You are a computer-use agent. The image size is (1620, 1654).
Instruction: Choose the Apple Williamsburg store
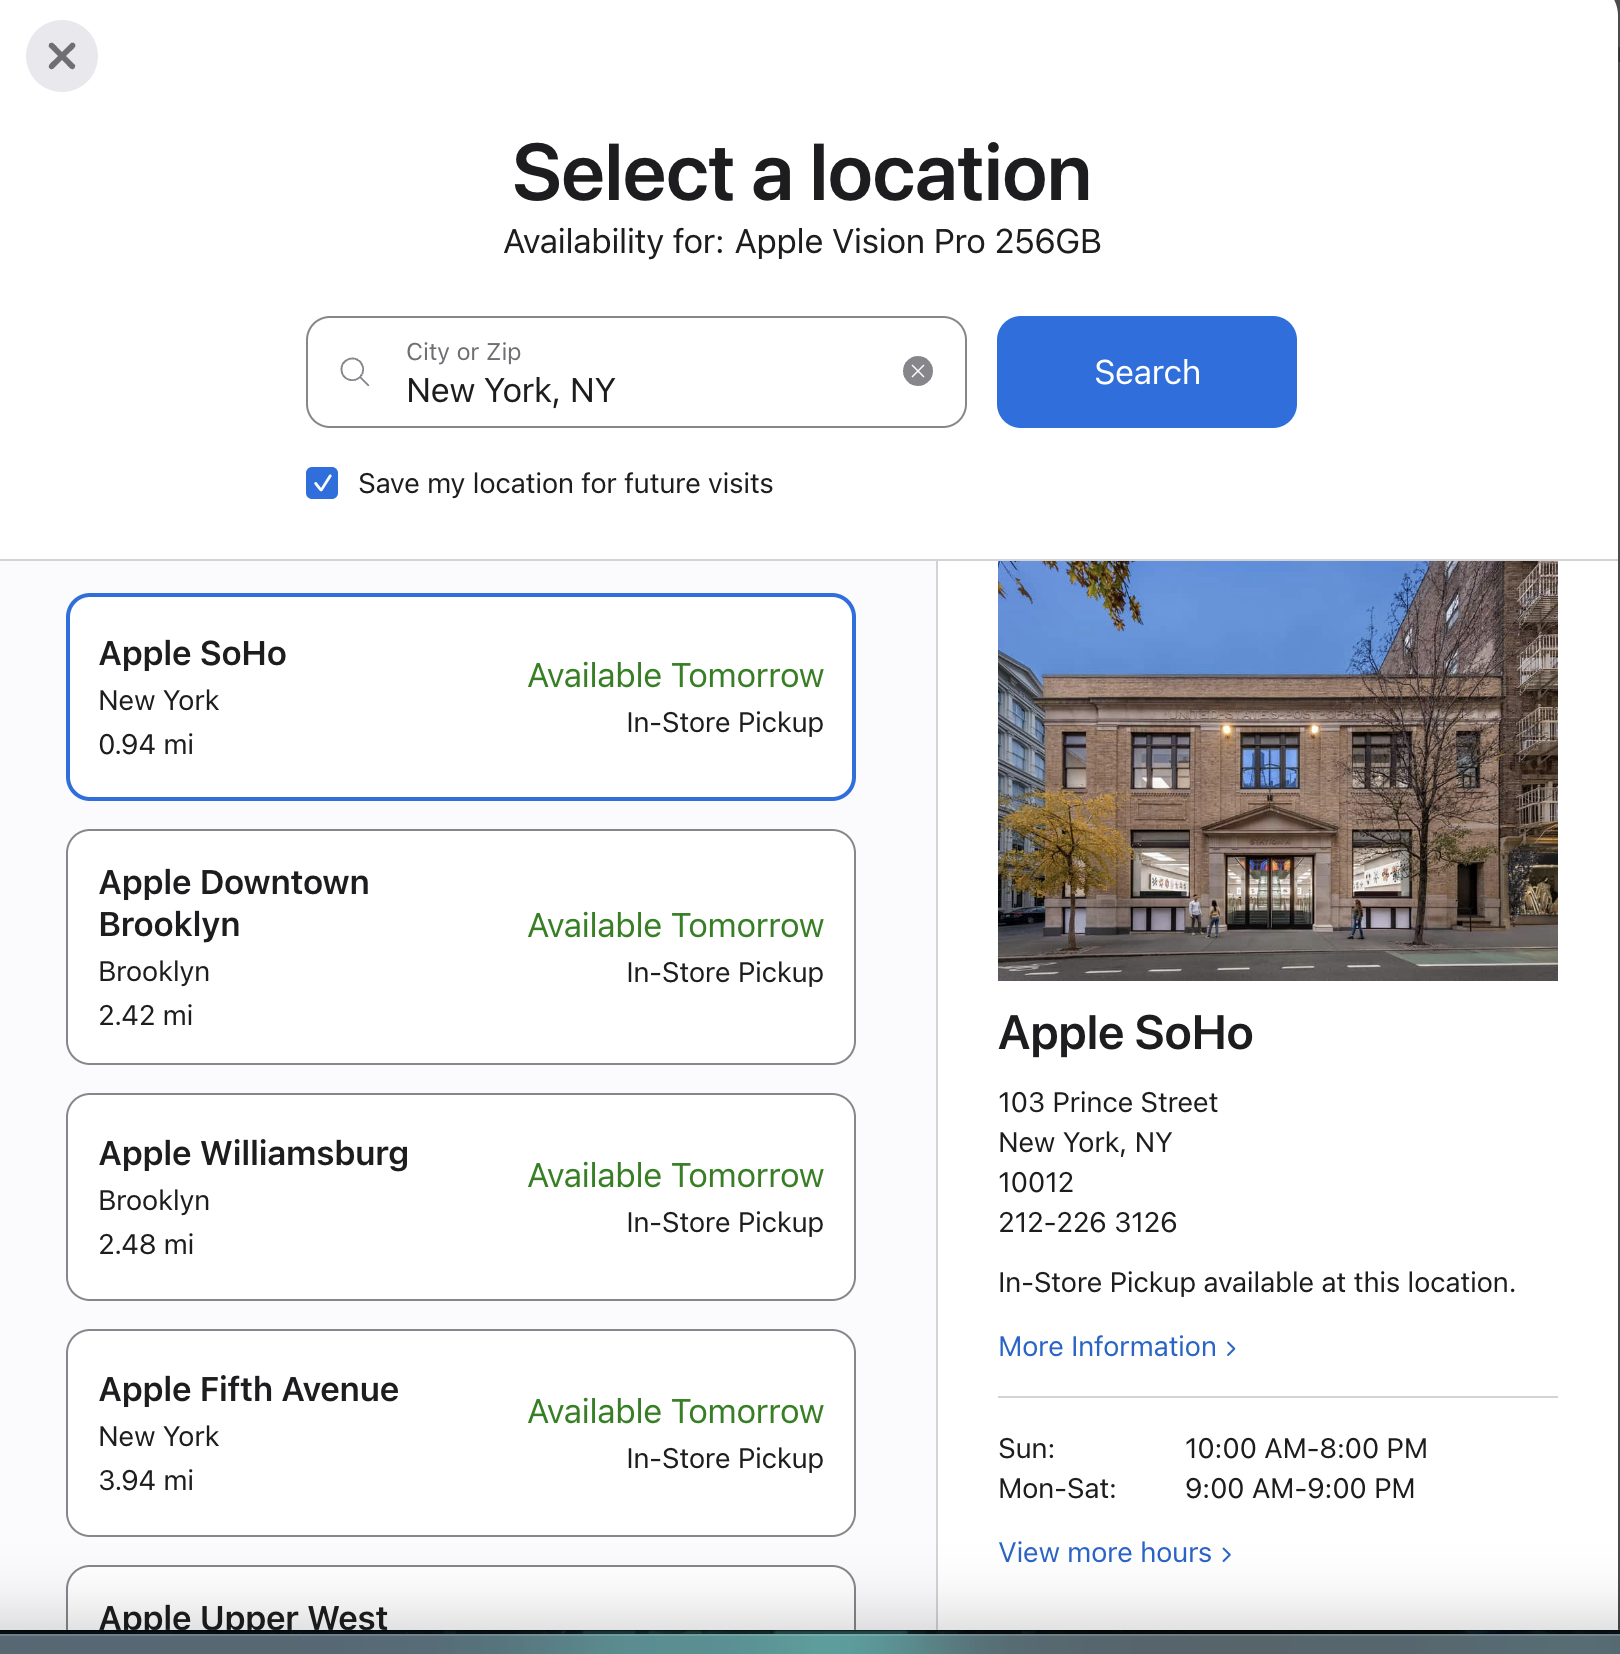click(x=461, y=1197)
